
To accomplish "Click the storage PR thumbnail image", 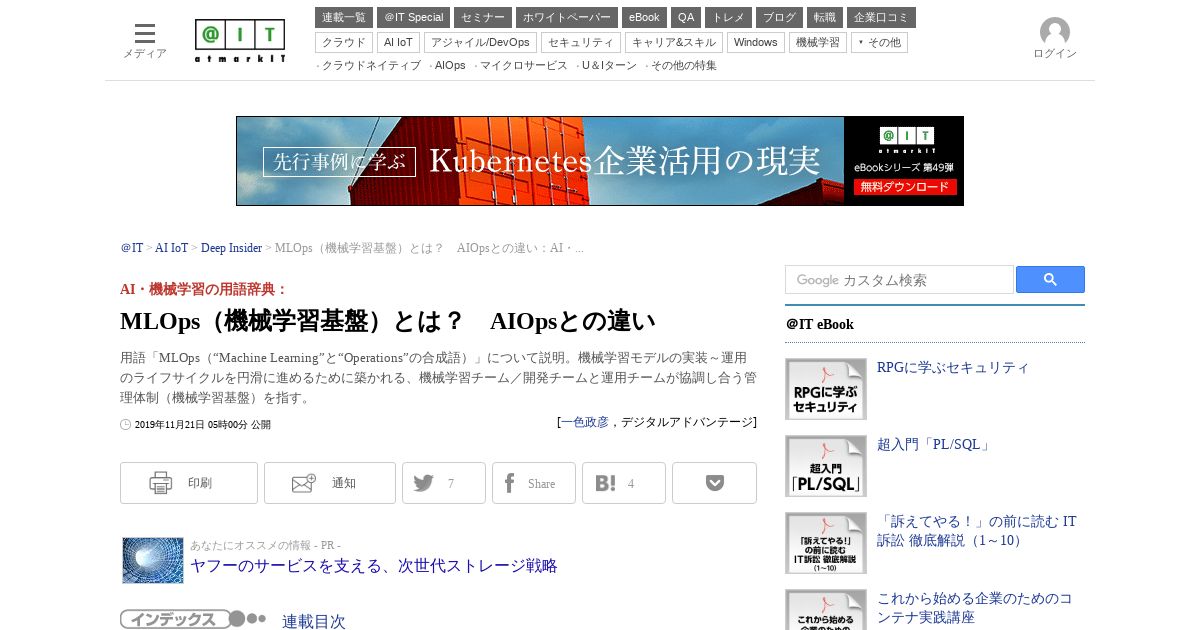I will (x=153, y=560).
